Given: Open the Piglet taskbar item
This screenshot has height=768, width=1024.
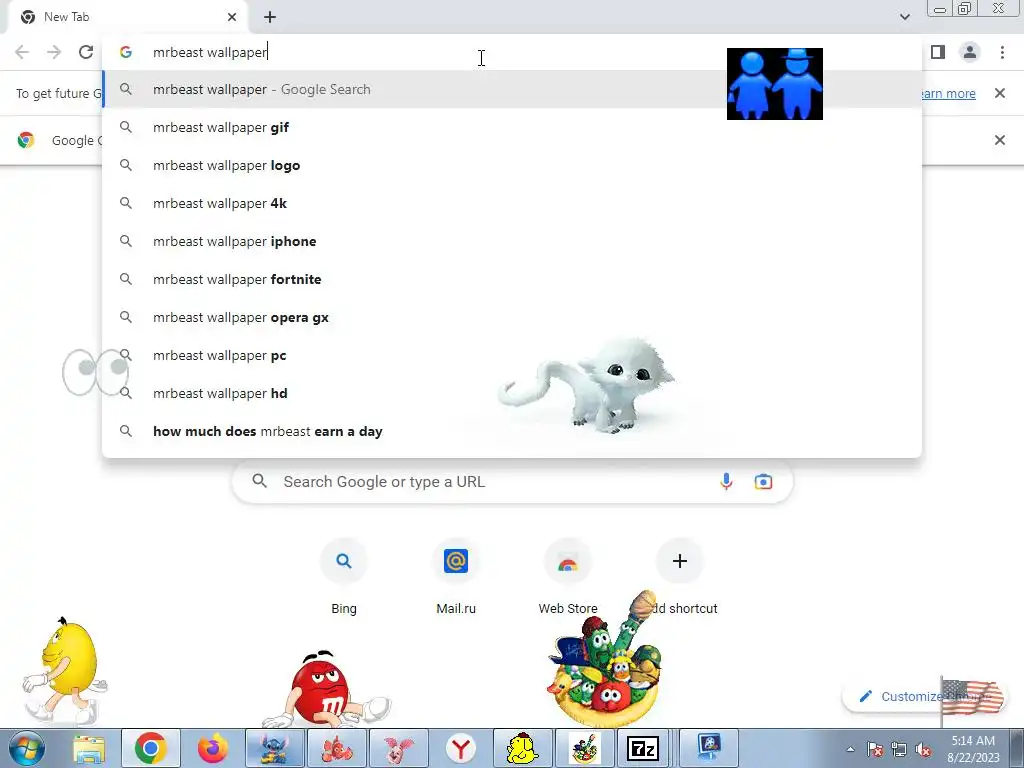Looking at the screenshot, I should click(399, 748).
